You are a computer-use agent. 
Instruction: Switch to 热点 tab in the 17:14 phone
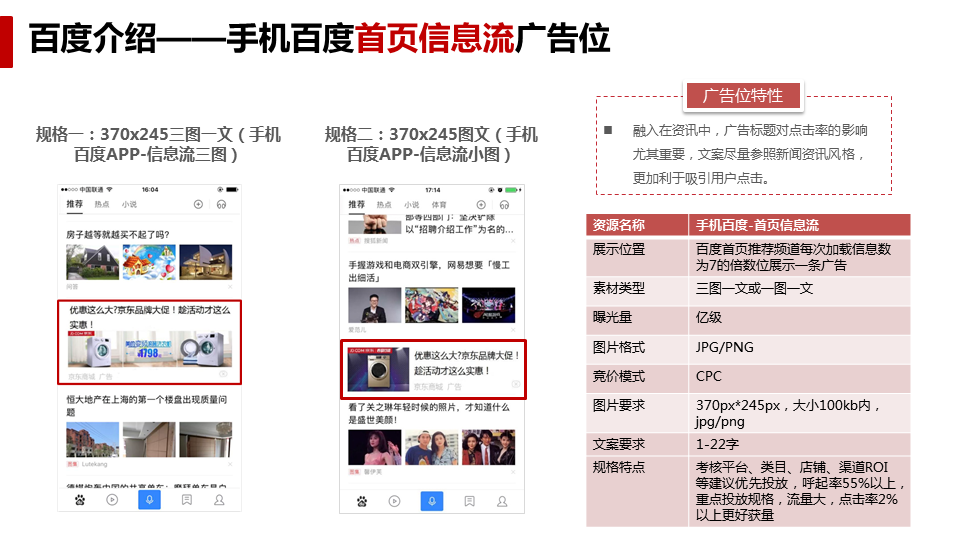[x=384, y=205]
